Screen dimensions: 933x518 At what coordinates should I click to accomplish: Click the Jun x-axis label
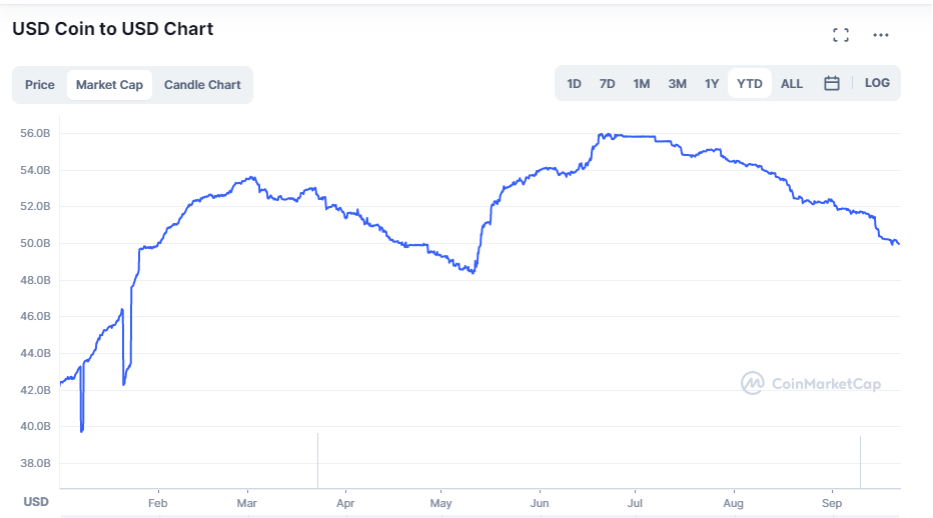coord(539,503)
